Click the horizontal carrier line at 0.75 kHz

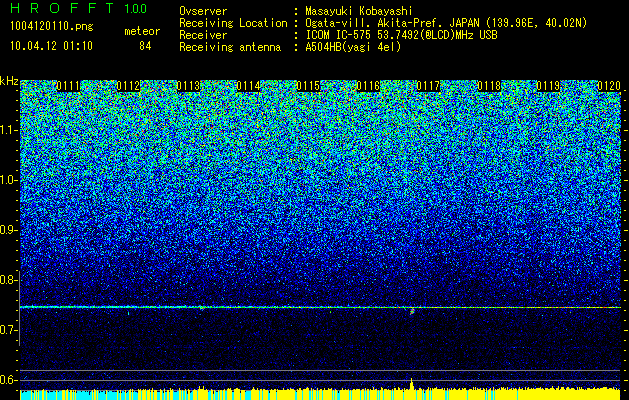pyautogui.click(x=320, y=307)
